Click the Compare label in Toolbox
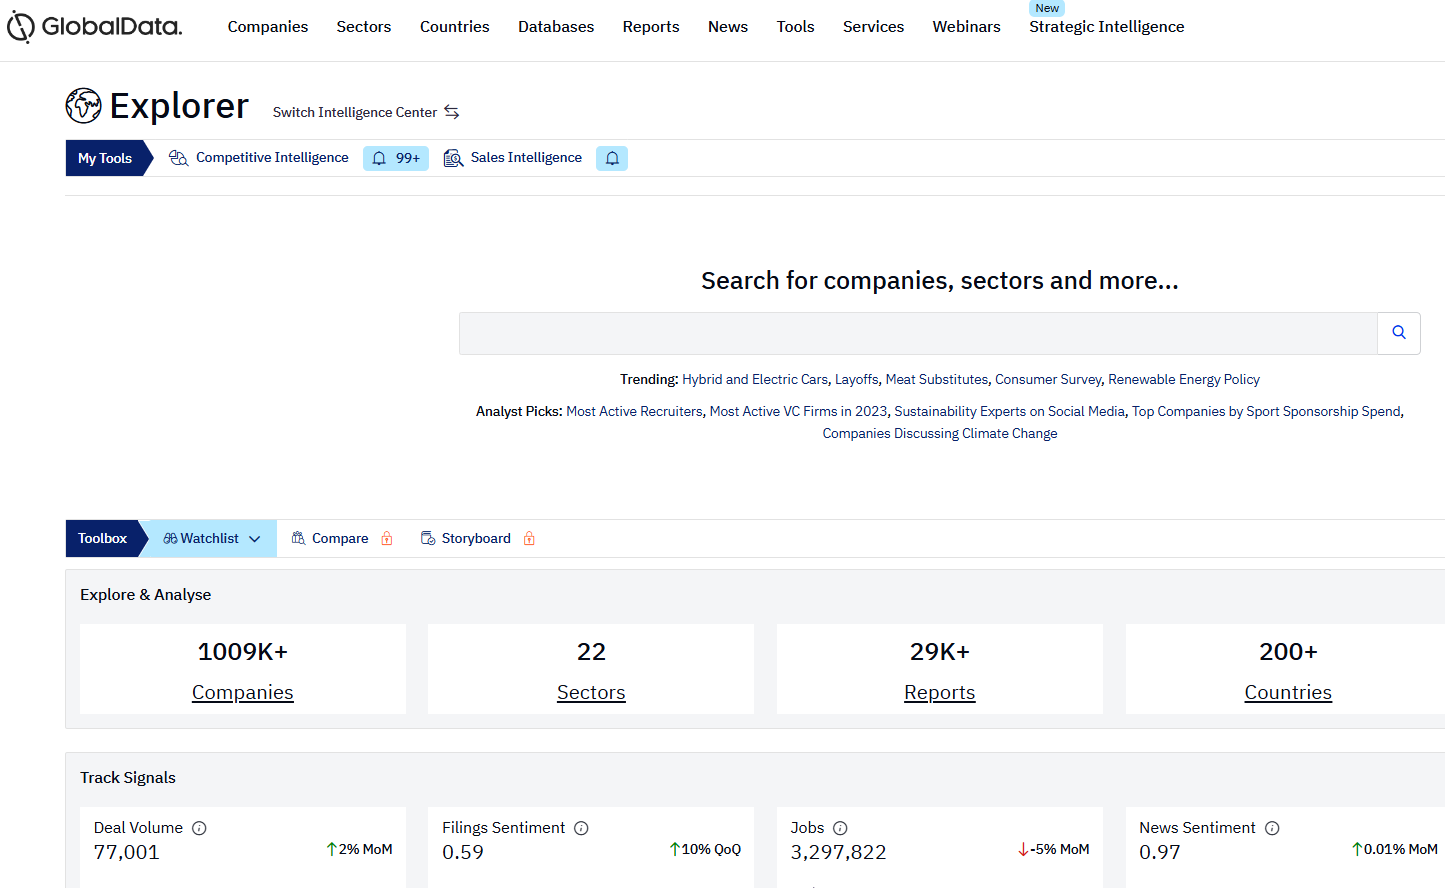This screenshot has width=1445, height=888. (x=340, y=538)
